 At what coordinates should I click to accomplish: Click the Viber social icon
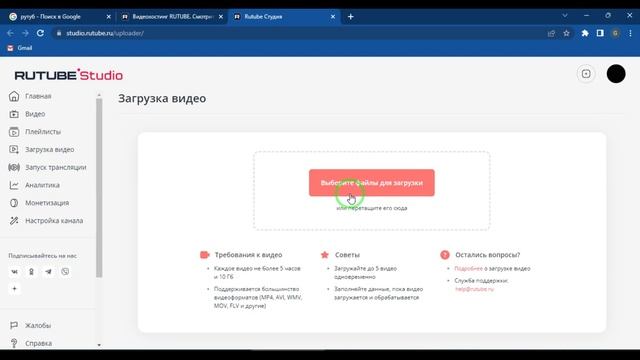point(65,272)
